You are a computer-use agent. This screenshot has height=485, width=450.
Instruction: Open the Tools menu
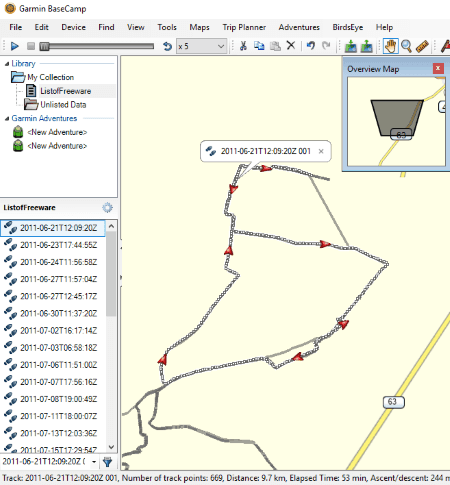pyautogui.click(x=167, y=27)
